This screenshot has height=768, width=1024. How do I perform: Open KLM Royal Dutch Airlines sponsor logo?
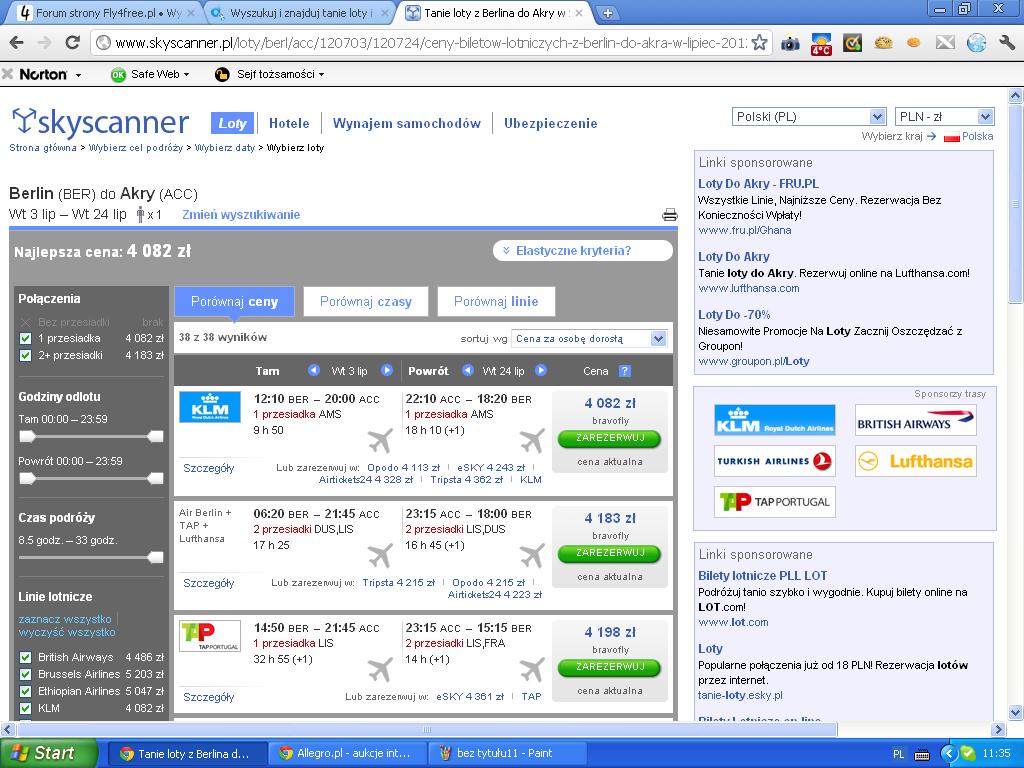[x=775, y=420]
